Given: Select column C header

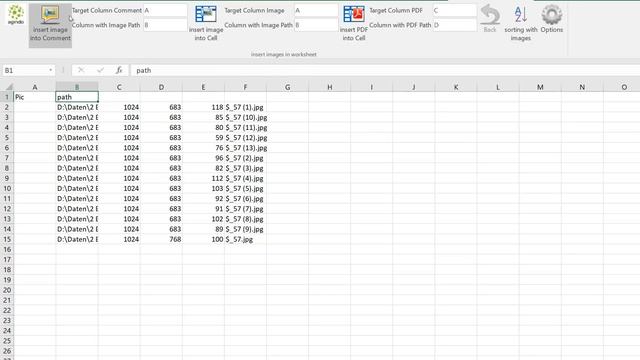Looking at the screenshot, I should coord(119,87).
